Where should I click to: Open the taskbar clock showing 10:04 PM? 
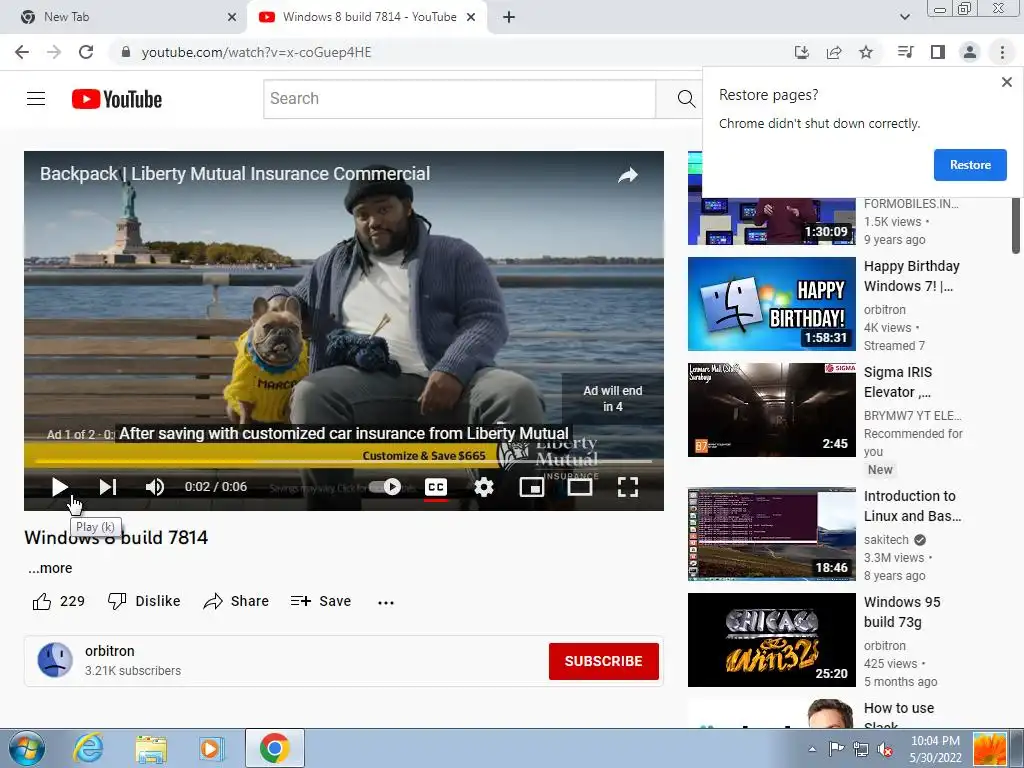point(935,749)
